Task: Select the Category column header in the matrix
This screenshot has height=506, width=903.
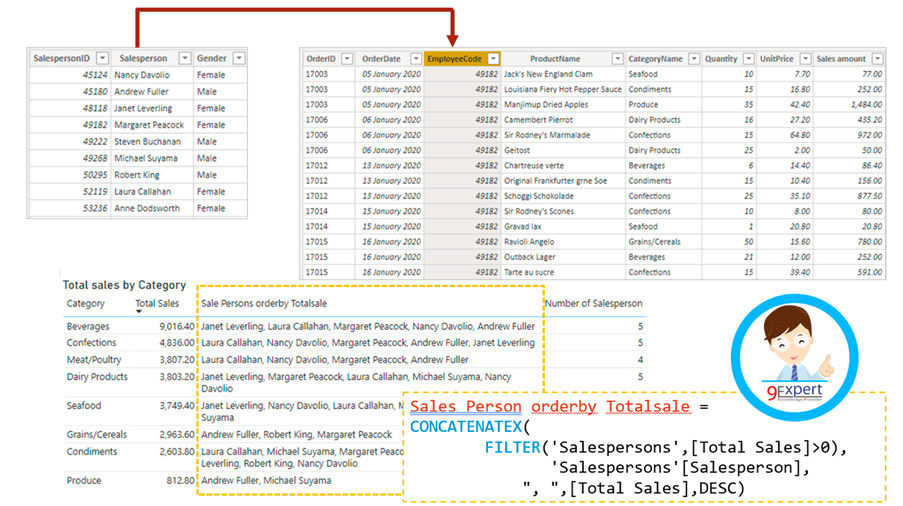Action: 85,303
